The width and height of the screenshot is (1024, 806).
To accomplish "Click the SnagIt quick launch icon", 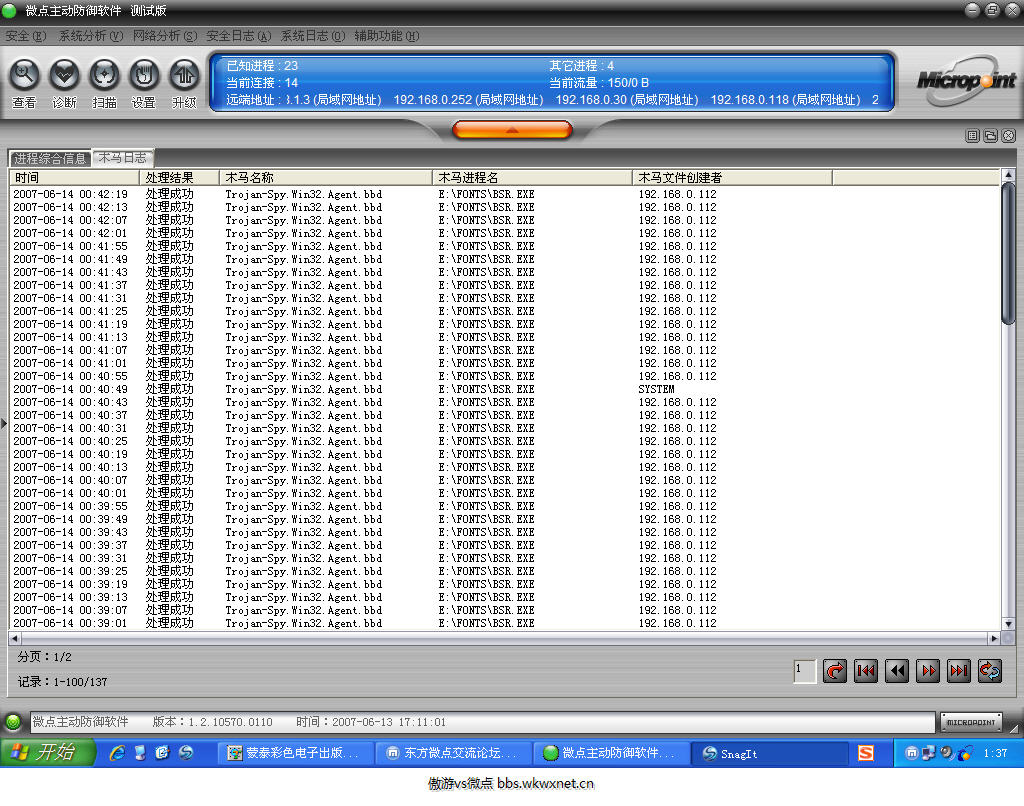I will click(x=186, y=753).
